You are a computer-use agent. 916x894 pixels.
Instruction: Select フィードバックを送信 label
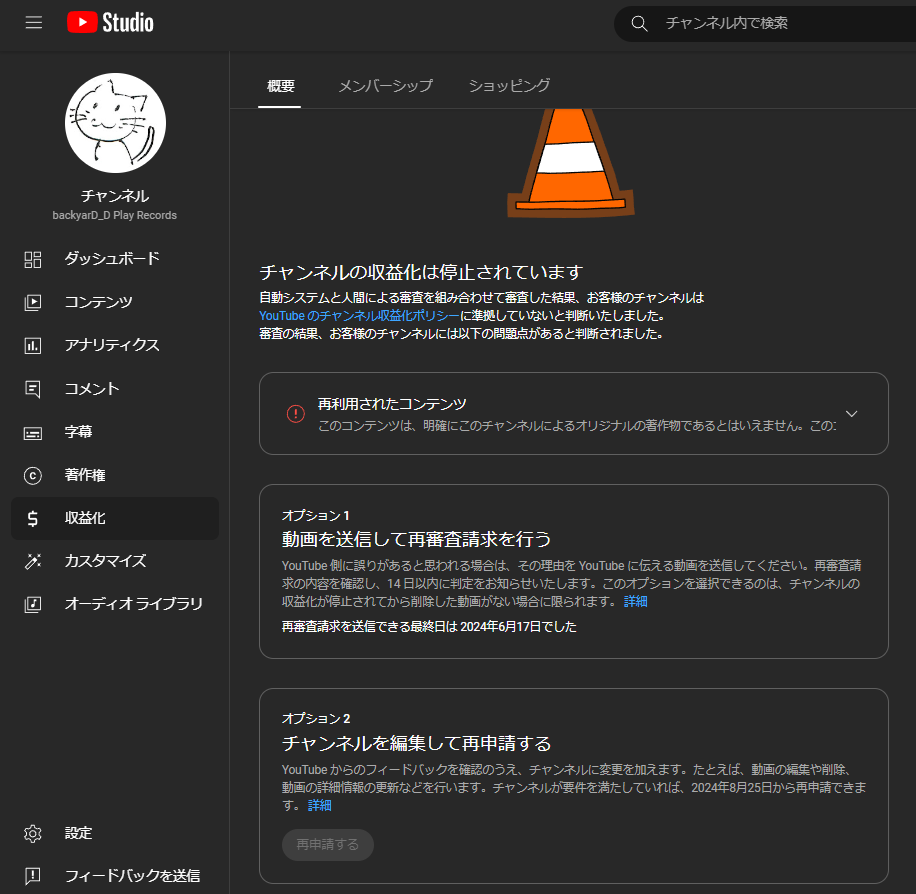(x=132, y=875)
